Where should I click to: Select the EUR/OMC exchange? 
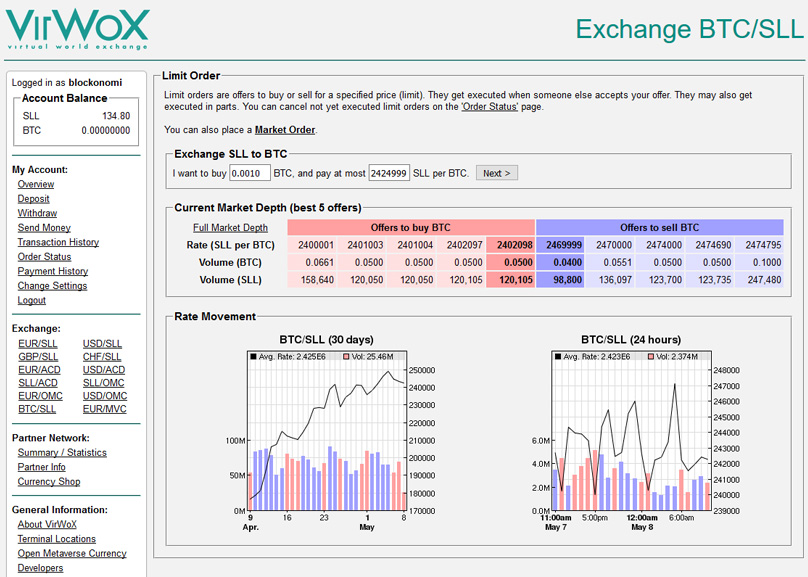pyautogui.click(x=40, y=396)
